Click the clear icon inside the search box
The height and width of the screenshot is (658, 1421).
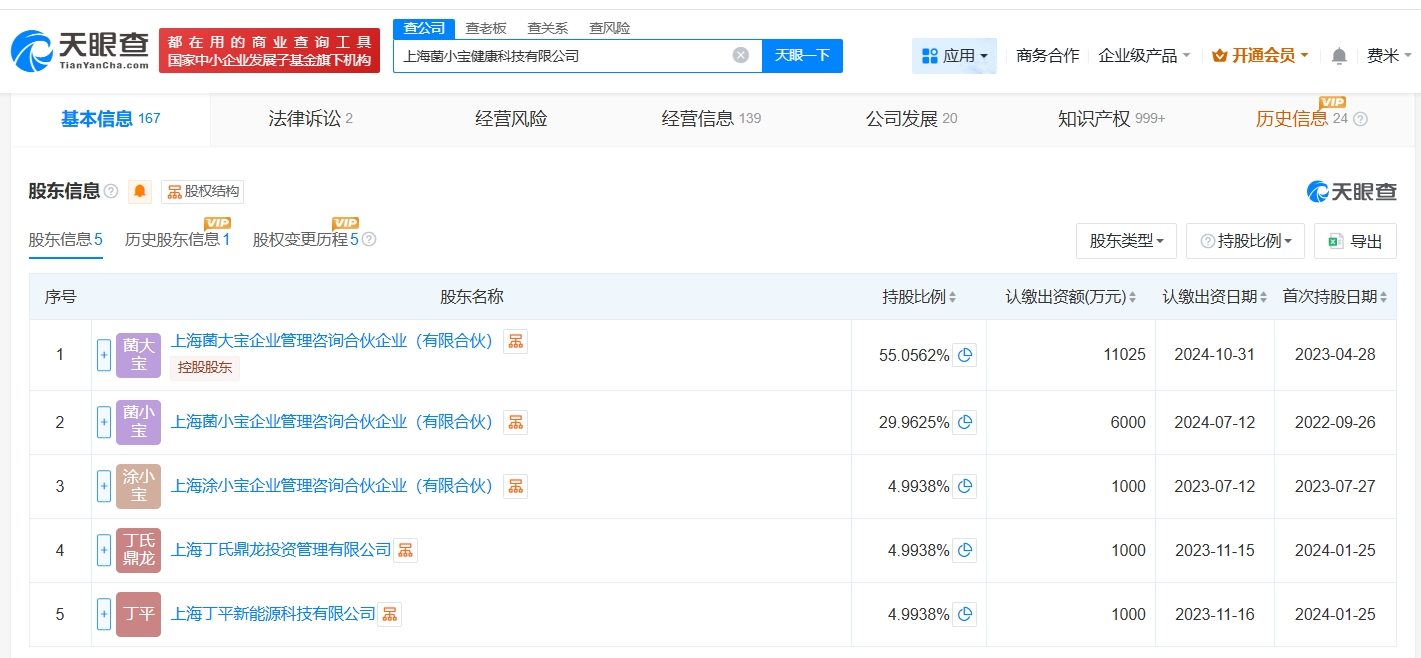(x=740, y=55)
